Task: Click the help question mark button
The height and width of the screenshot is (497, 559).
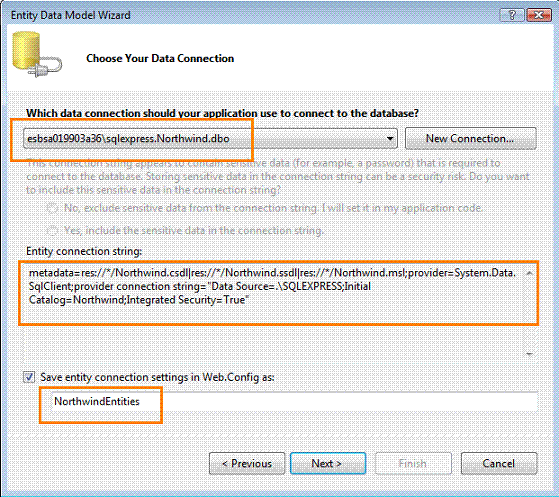Action: point(512,15)
